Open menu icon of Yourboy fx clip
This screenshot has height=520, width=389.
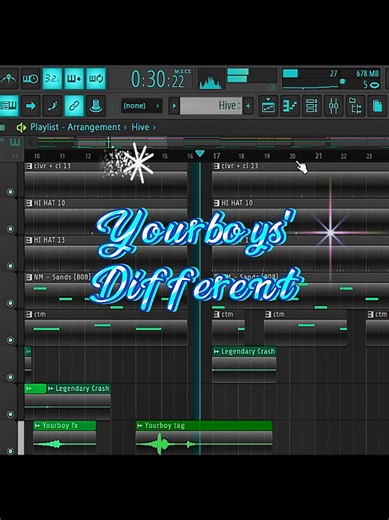coord(38,426)
